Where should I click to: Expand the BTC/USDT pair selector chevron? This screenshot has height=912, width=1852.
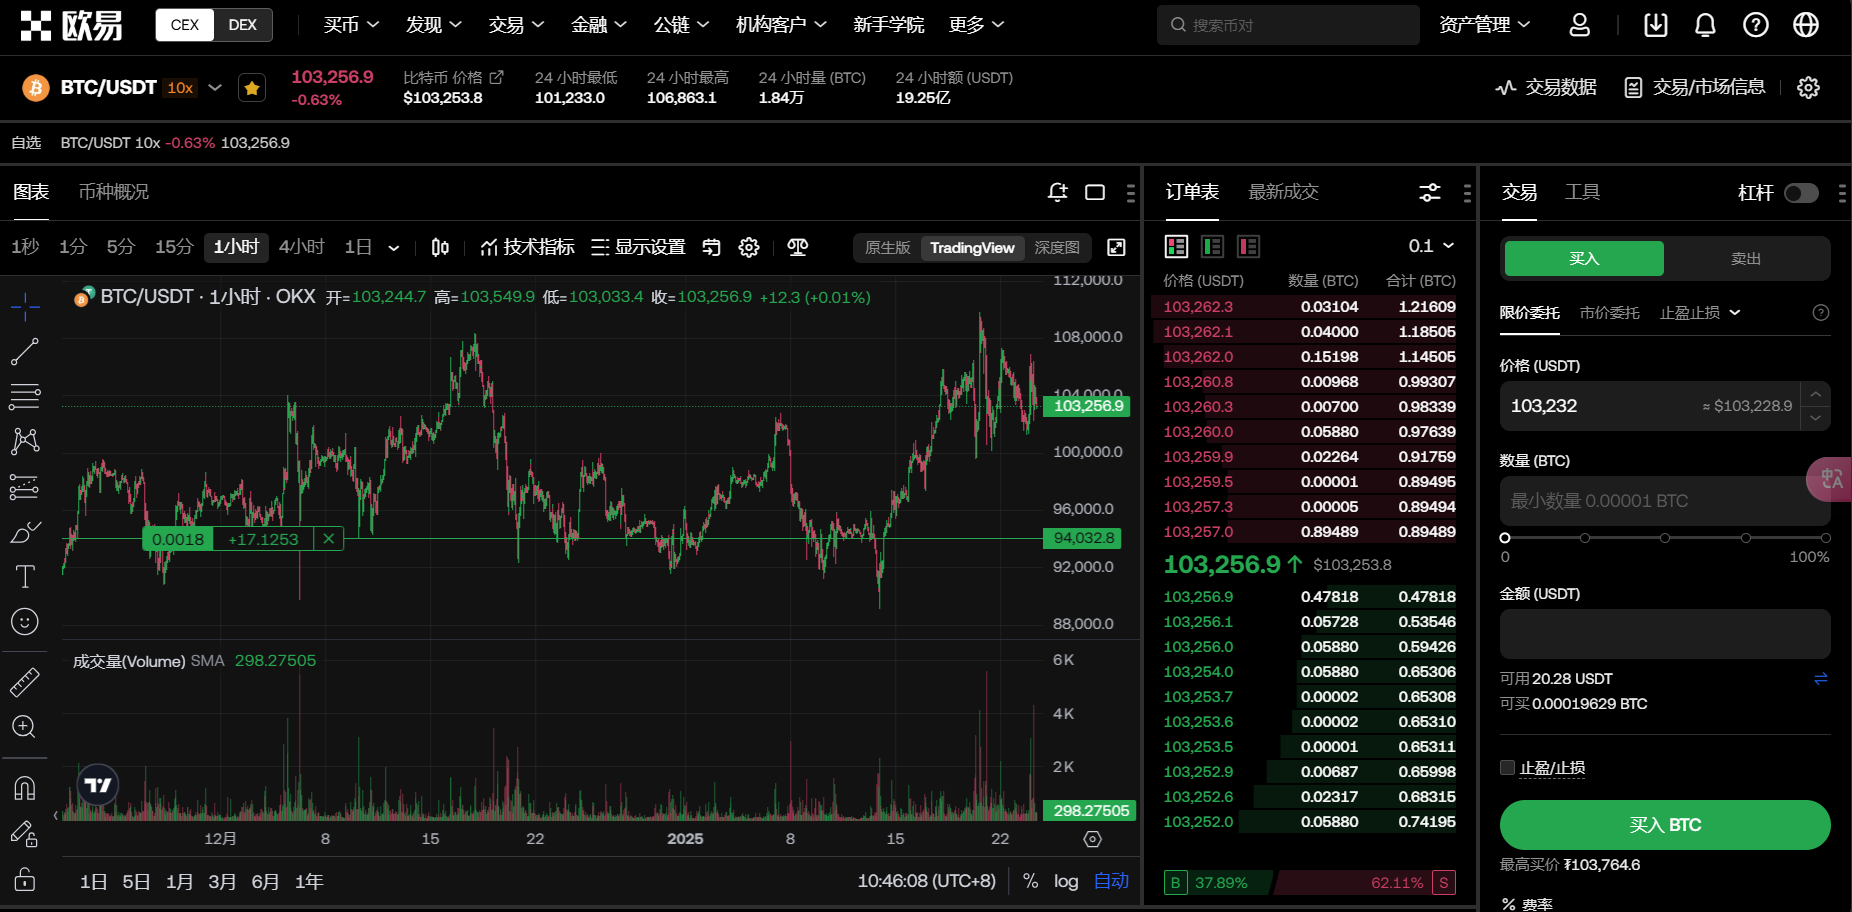[x=215, y=88]
